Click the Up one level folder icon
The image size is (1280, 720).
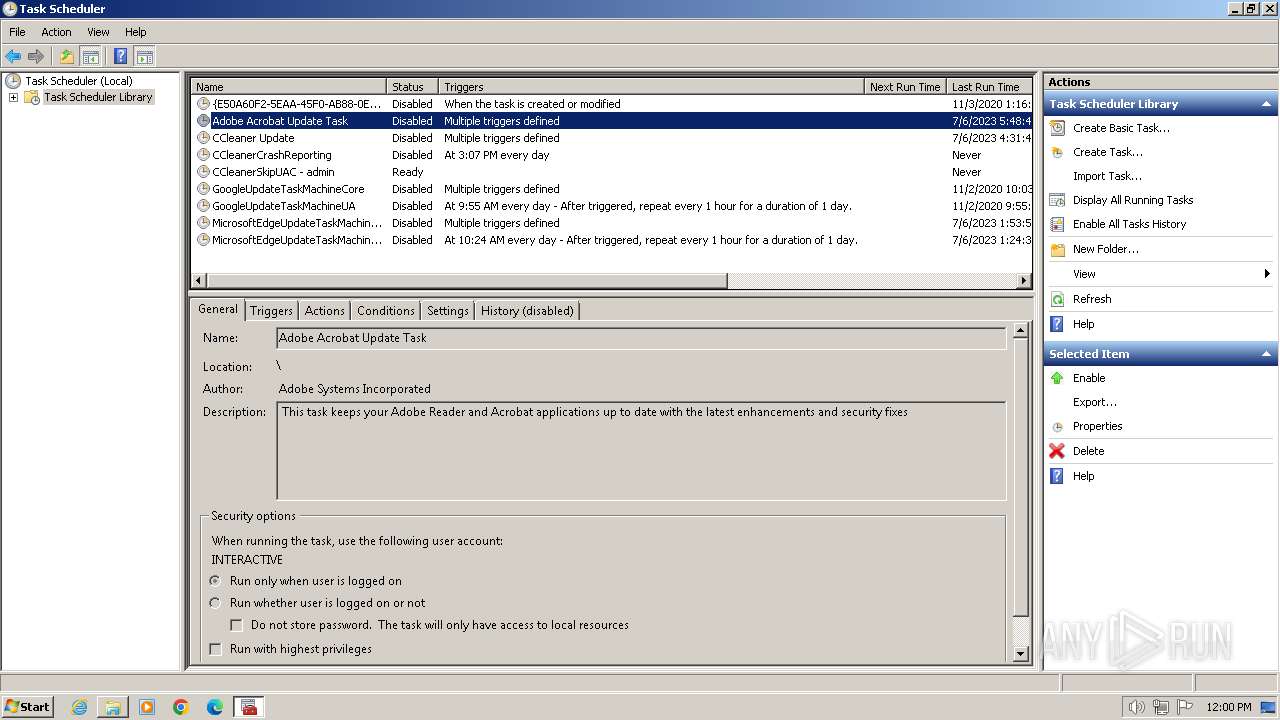tap(67, 57)
